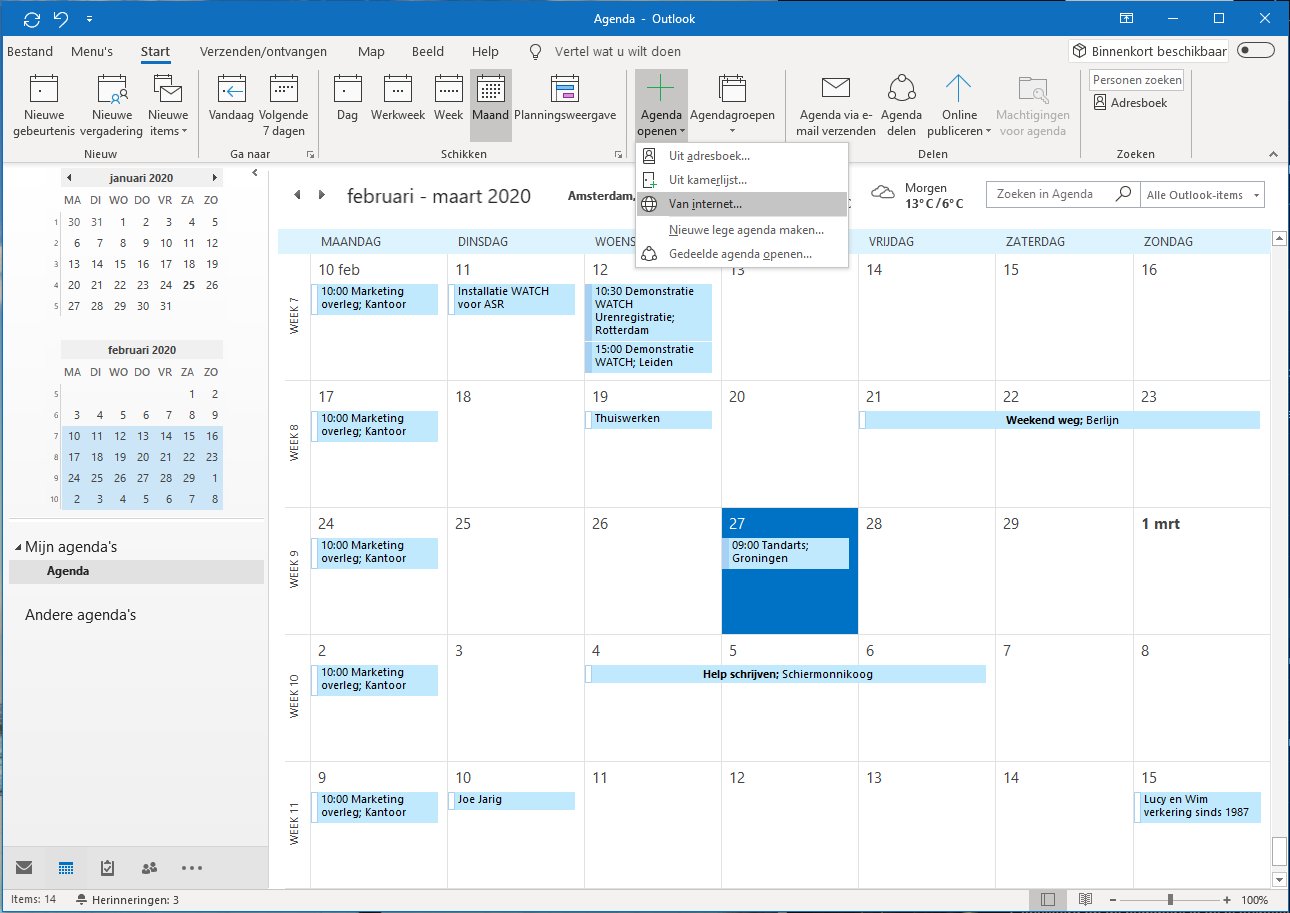Create a Nieuwe gebeurtenis appointment
Screen dimensions: 1290x913
tap(44, 105)
